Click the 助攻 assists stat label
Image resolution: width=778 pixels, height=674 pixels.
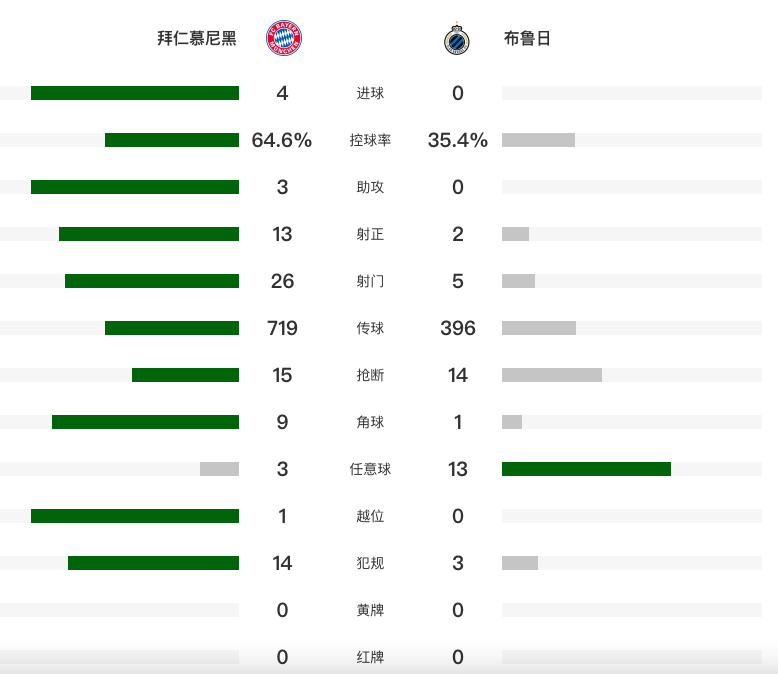pos(370,187)
